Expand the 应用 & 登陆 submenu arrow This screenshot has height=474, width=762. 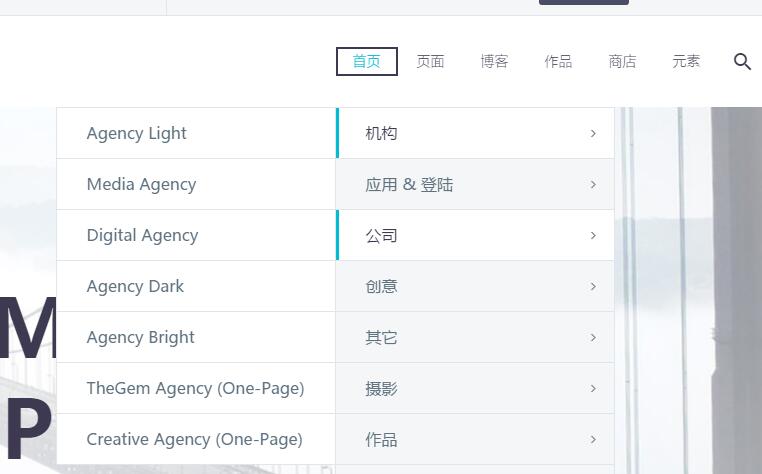point(593,184)
